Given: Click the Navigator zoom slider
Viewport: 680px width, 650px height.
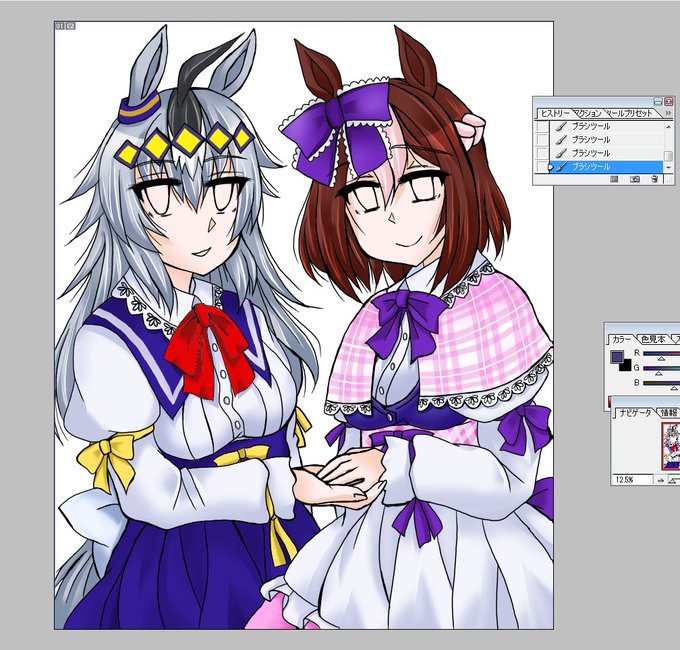Looking at the screenshot, I should [674, 480].
